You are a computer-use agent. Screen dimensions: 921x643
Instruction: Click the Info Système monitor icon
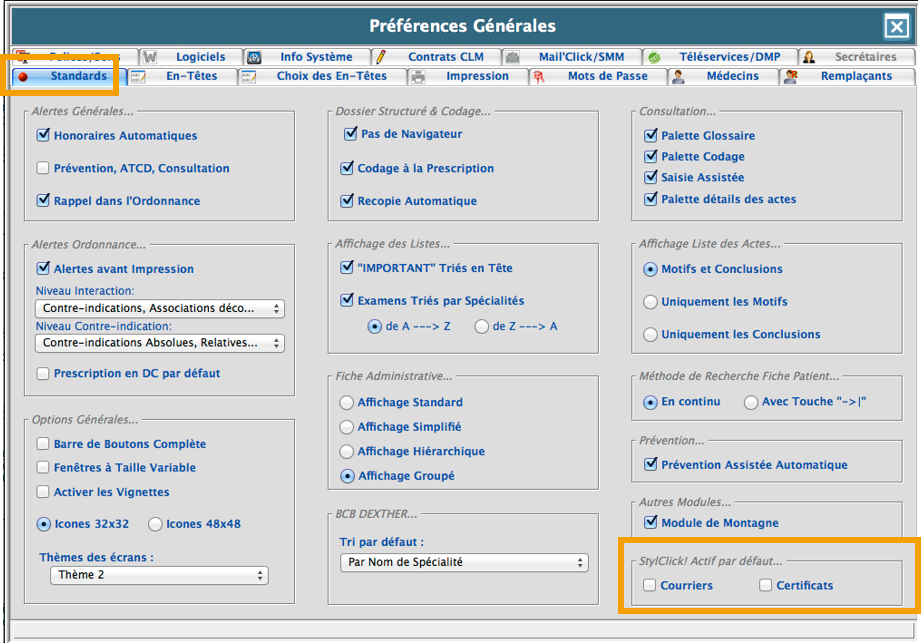pos(254,57)
